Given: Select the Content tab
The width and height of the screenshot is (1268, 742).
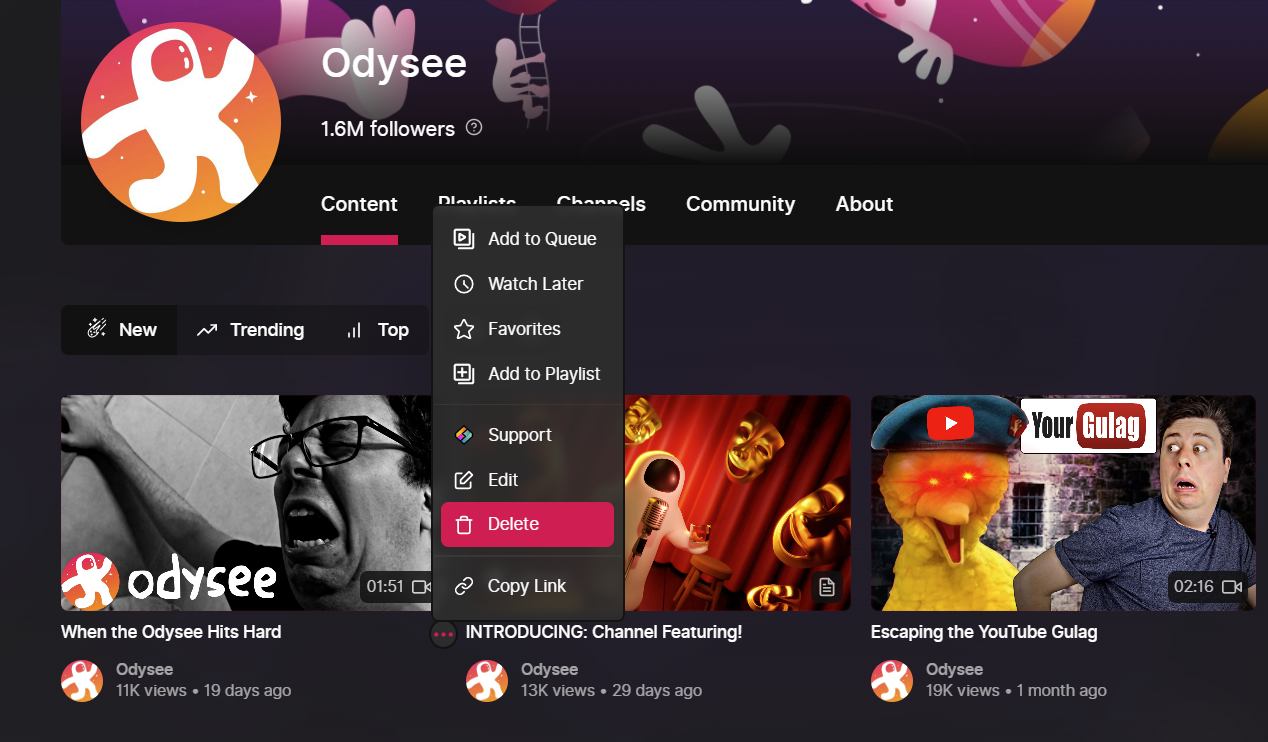Looking at the screenshot, I should [x=359, y=204].
